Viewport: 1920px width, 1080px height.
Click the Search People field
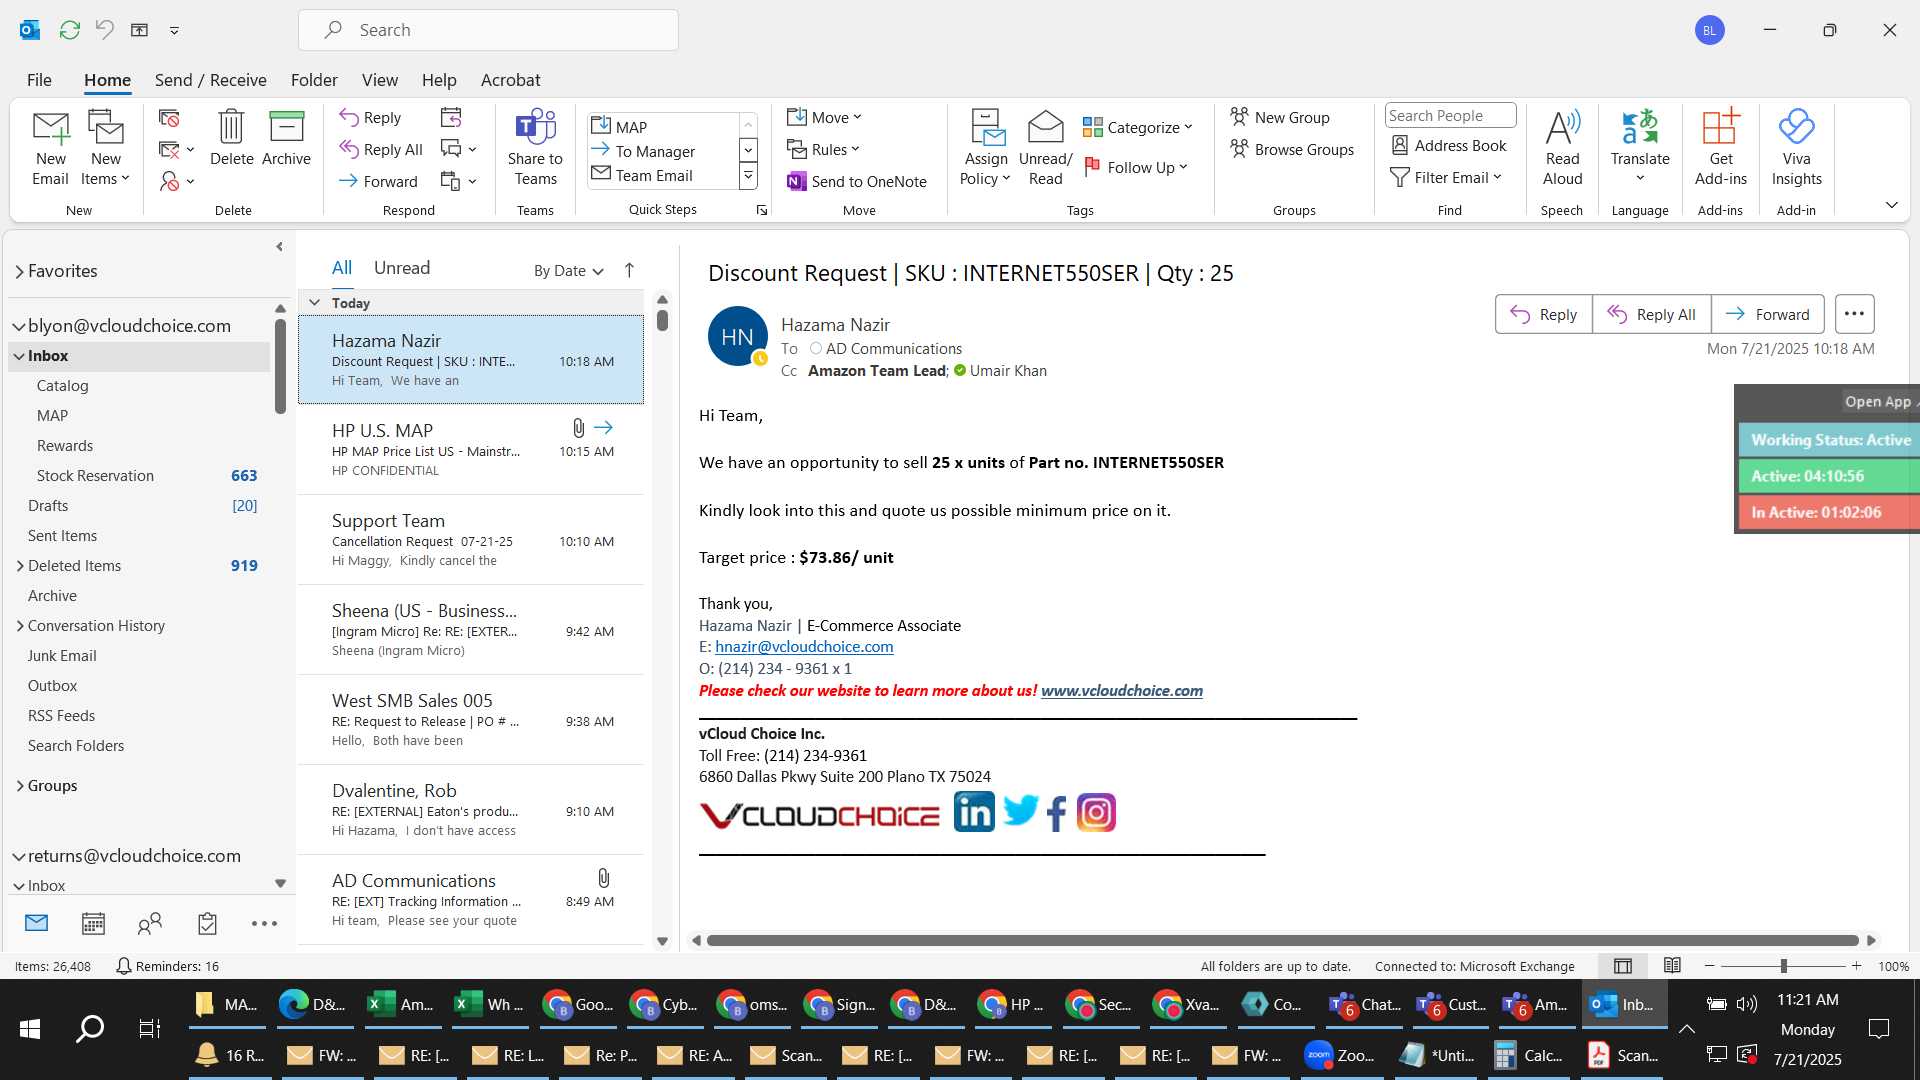(1450, 116)
